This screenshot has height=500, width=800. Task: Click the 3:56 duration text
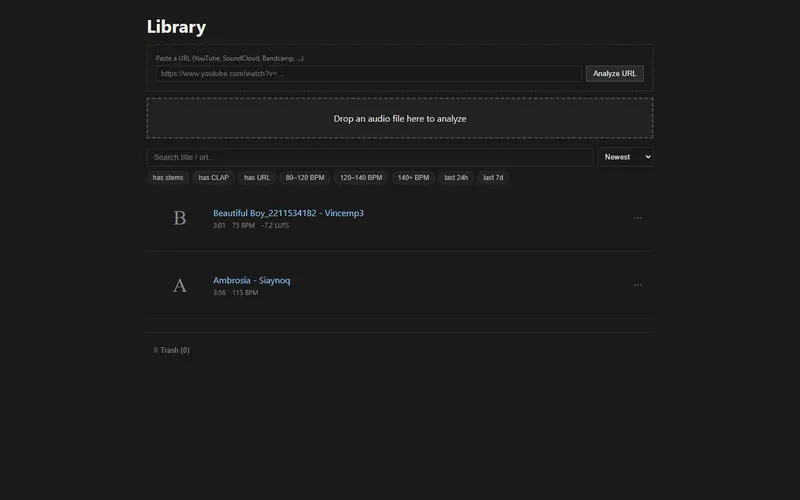(x=219, y=293)
